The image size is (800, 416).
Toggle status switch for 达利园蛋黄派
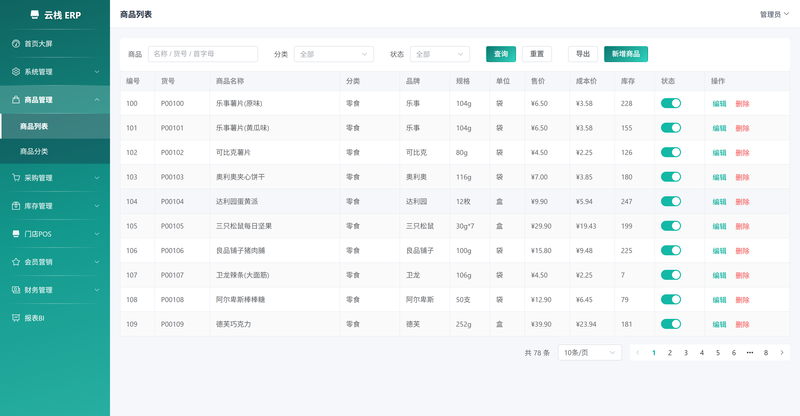[x=671, y=201]
